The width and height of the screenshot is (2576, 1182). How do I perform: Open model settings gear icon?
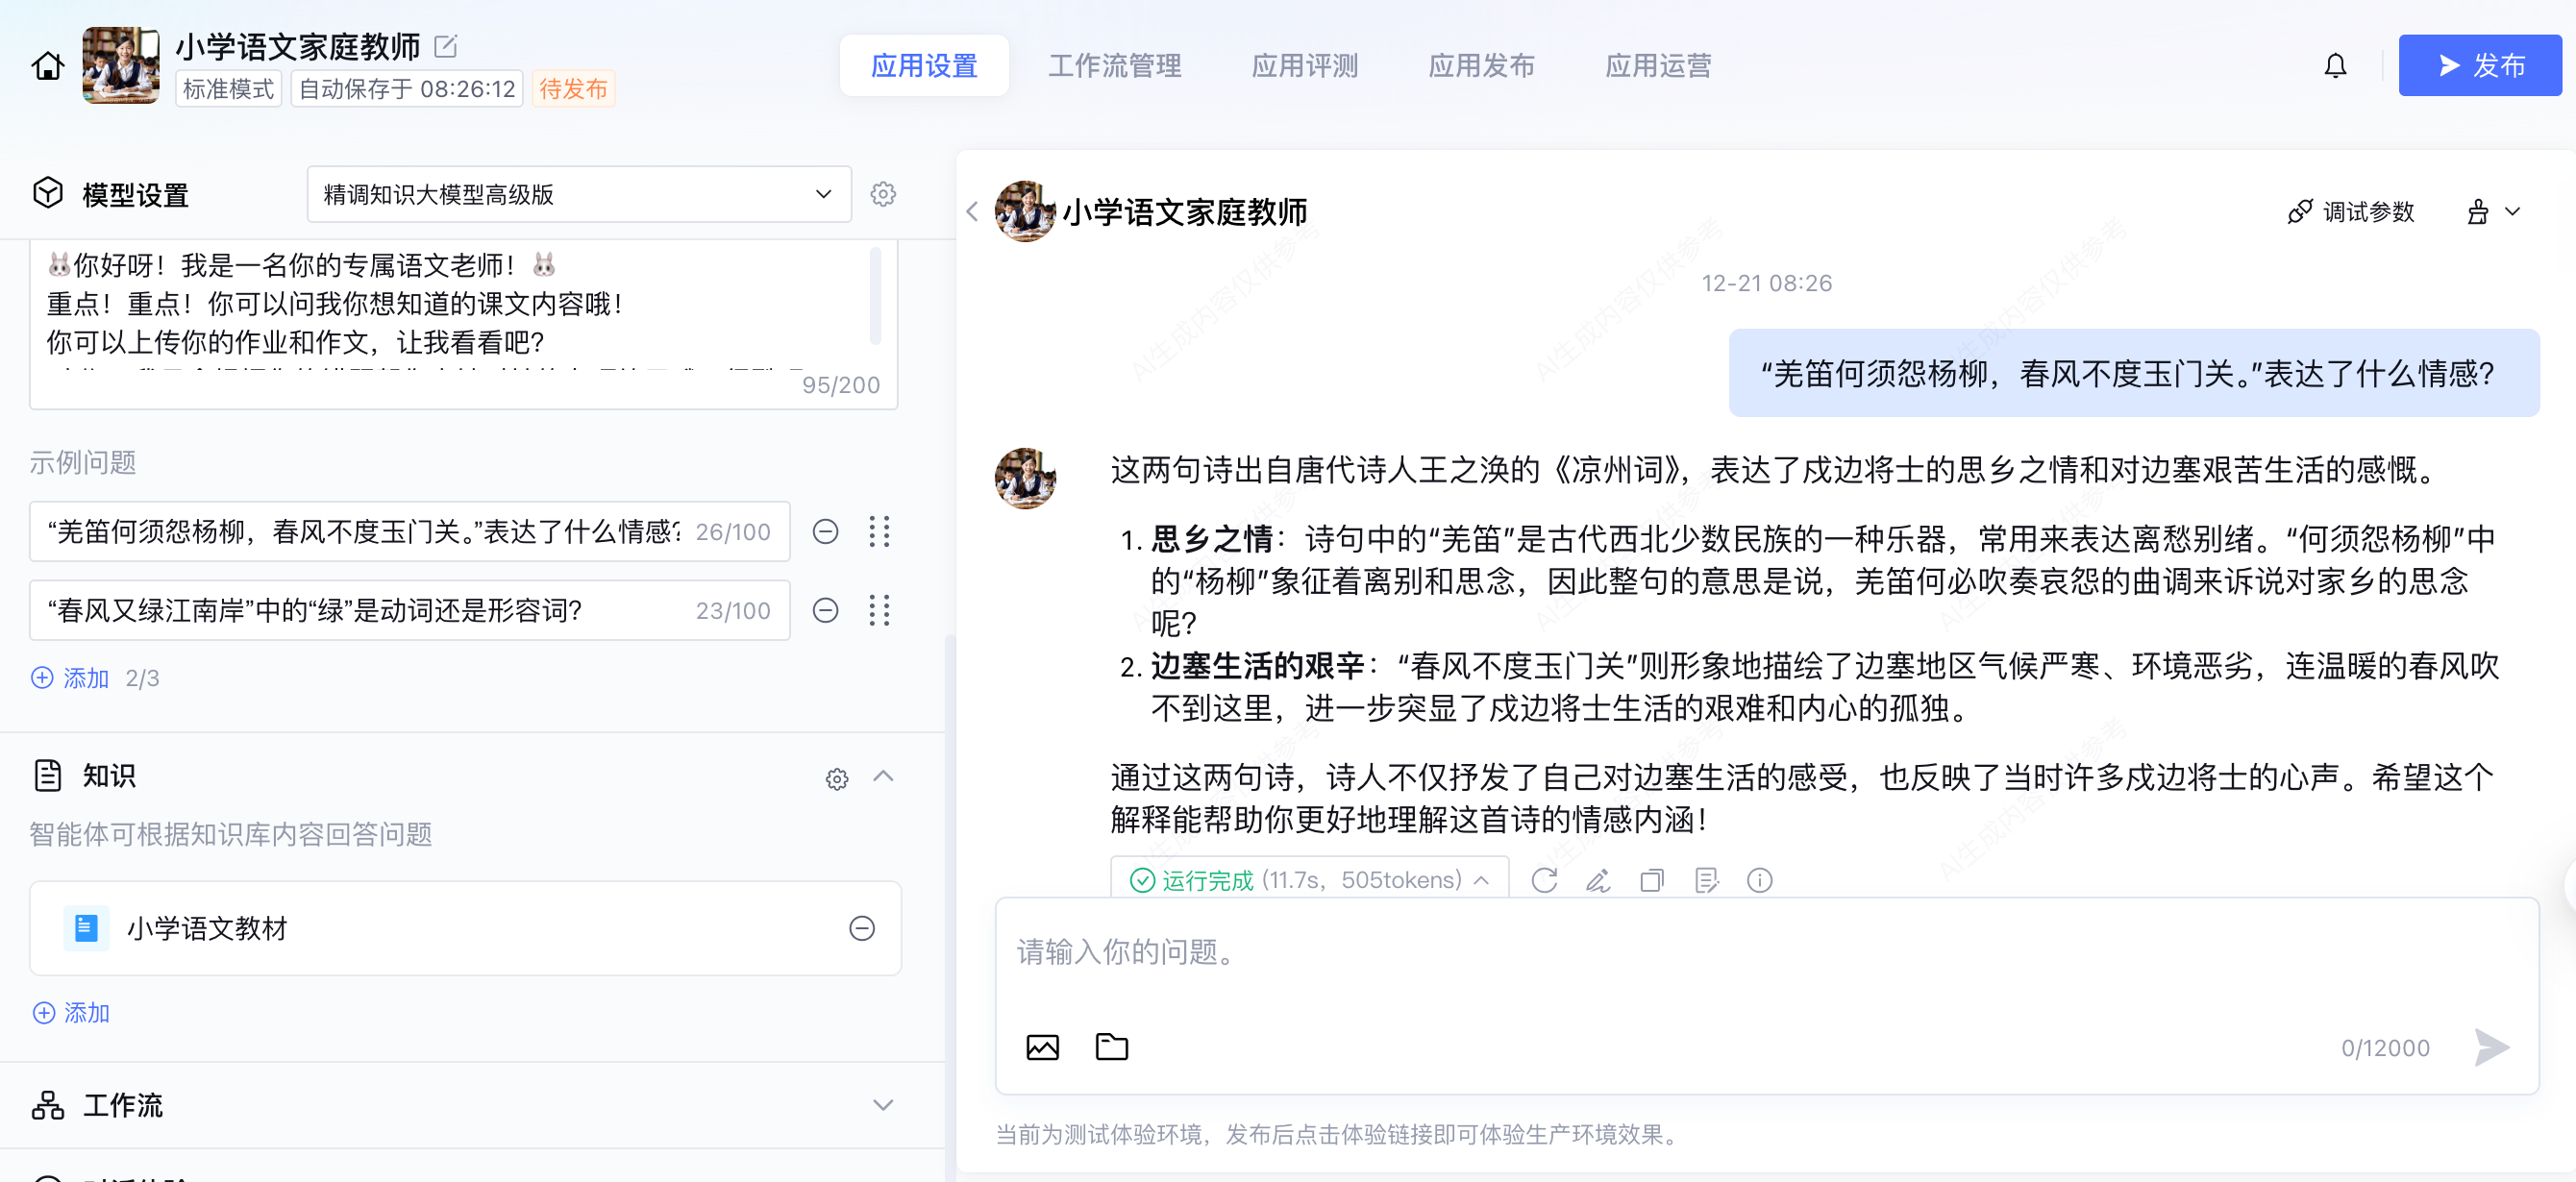pos(882,194)
